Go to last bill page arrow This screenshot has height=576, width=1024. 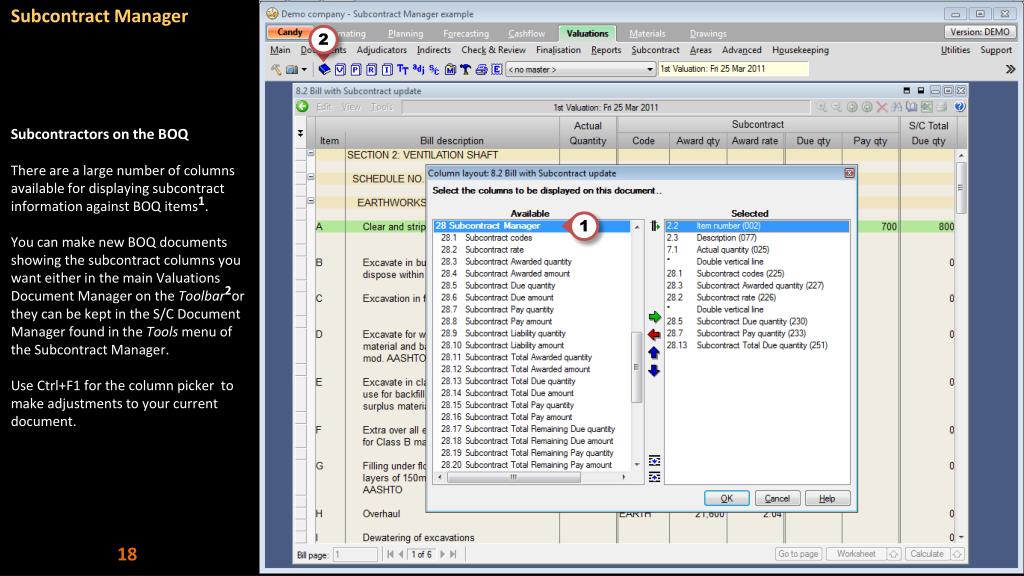[x=453, y=554]
